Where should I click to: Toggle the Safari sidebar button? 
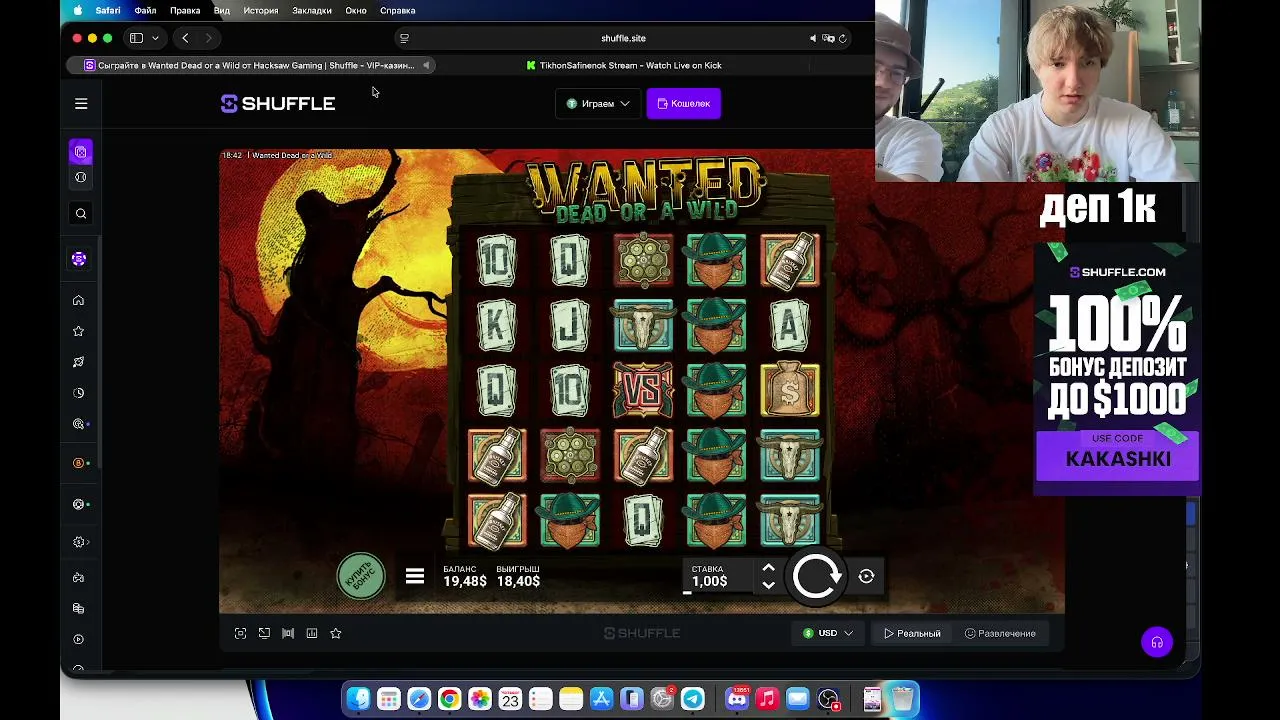[137, 38]
